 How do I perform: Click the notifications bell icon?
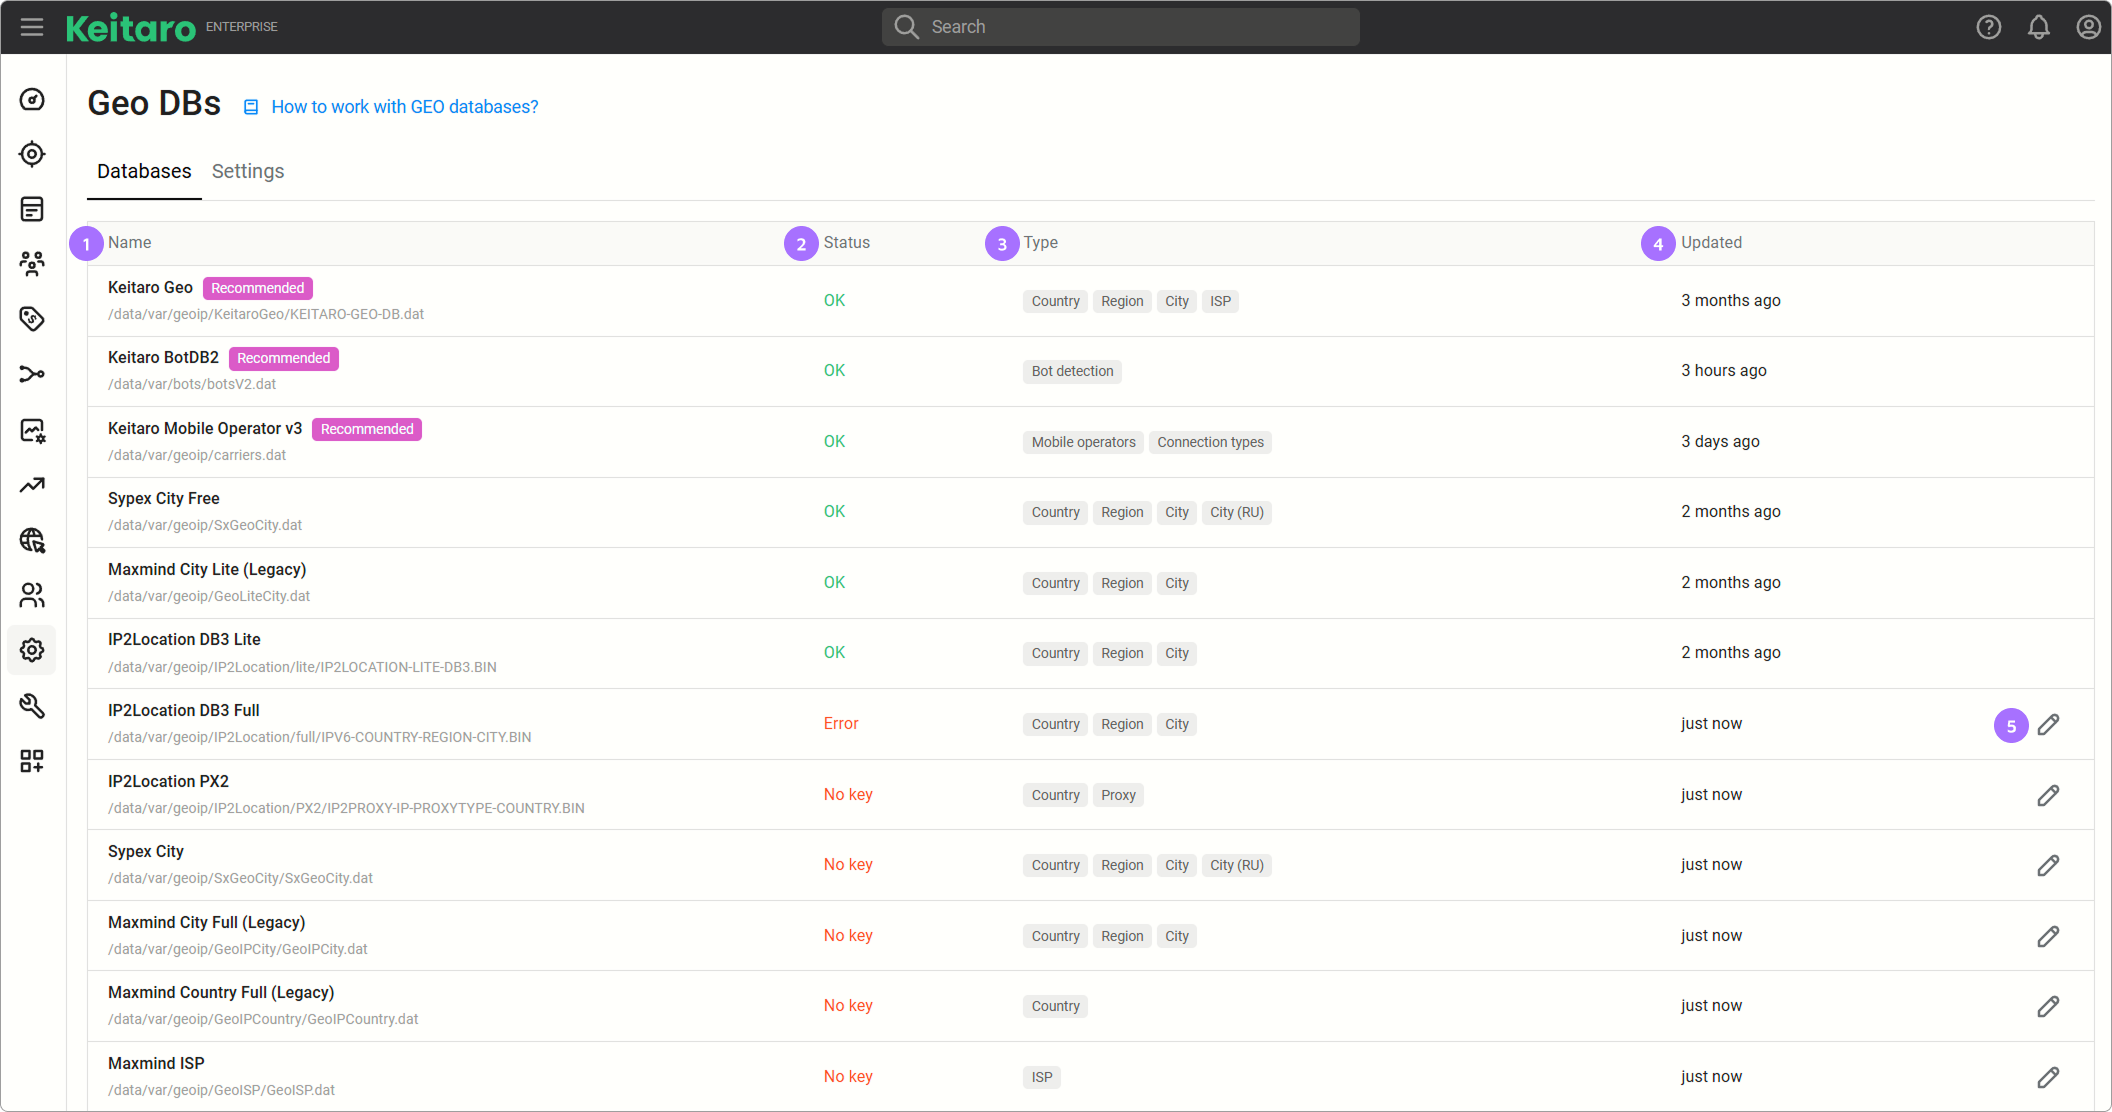coord(2038,27)
